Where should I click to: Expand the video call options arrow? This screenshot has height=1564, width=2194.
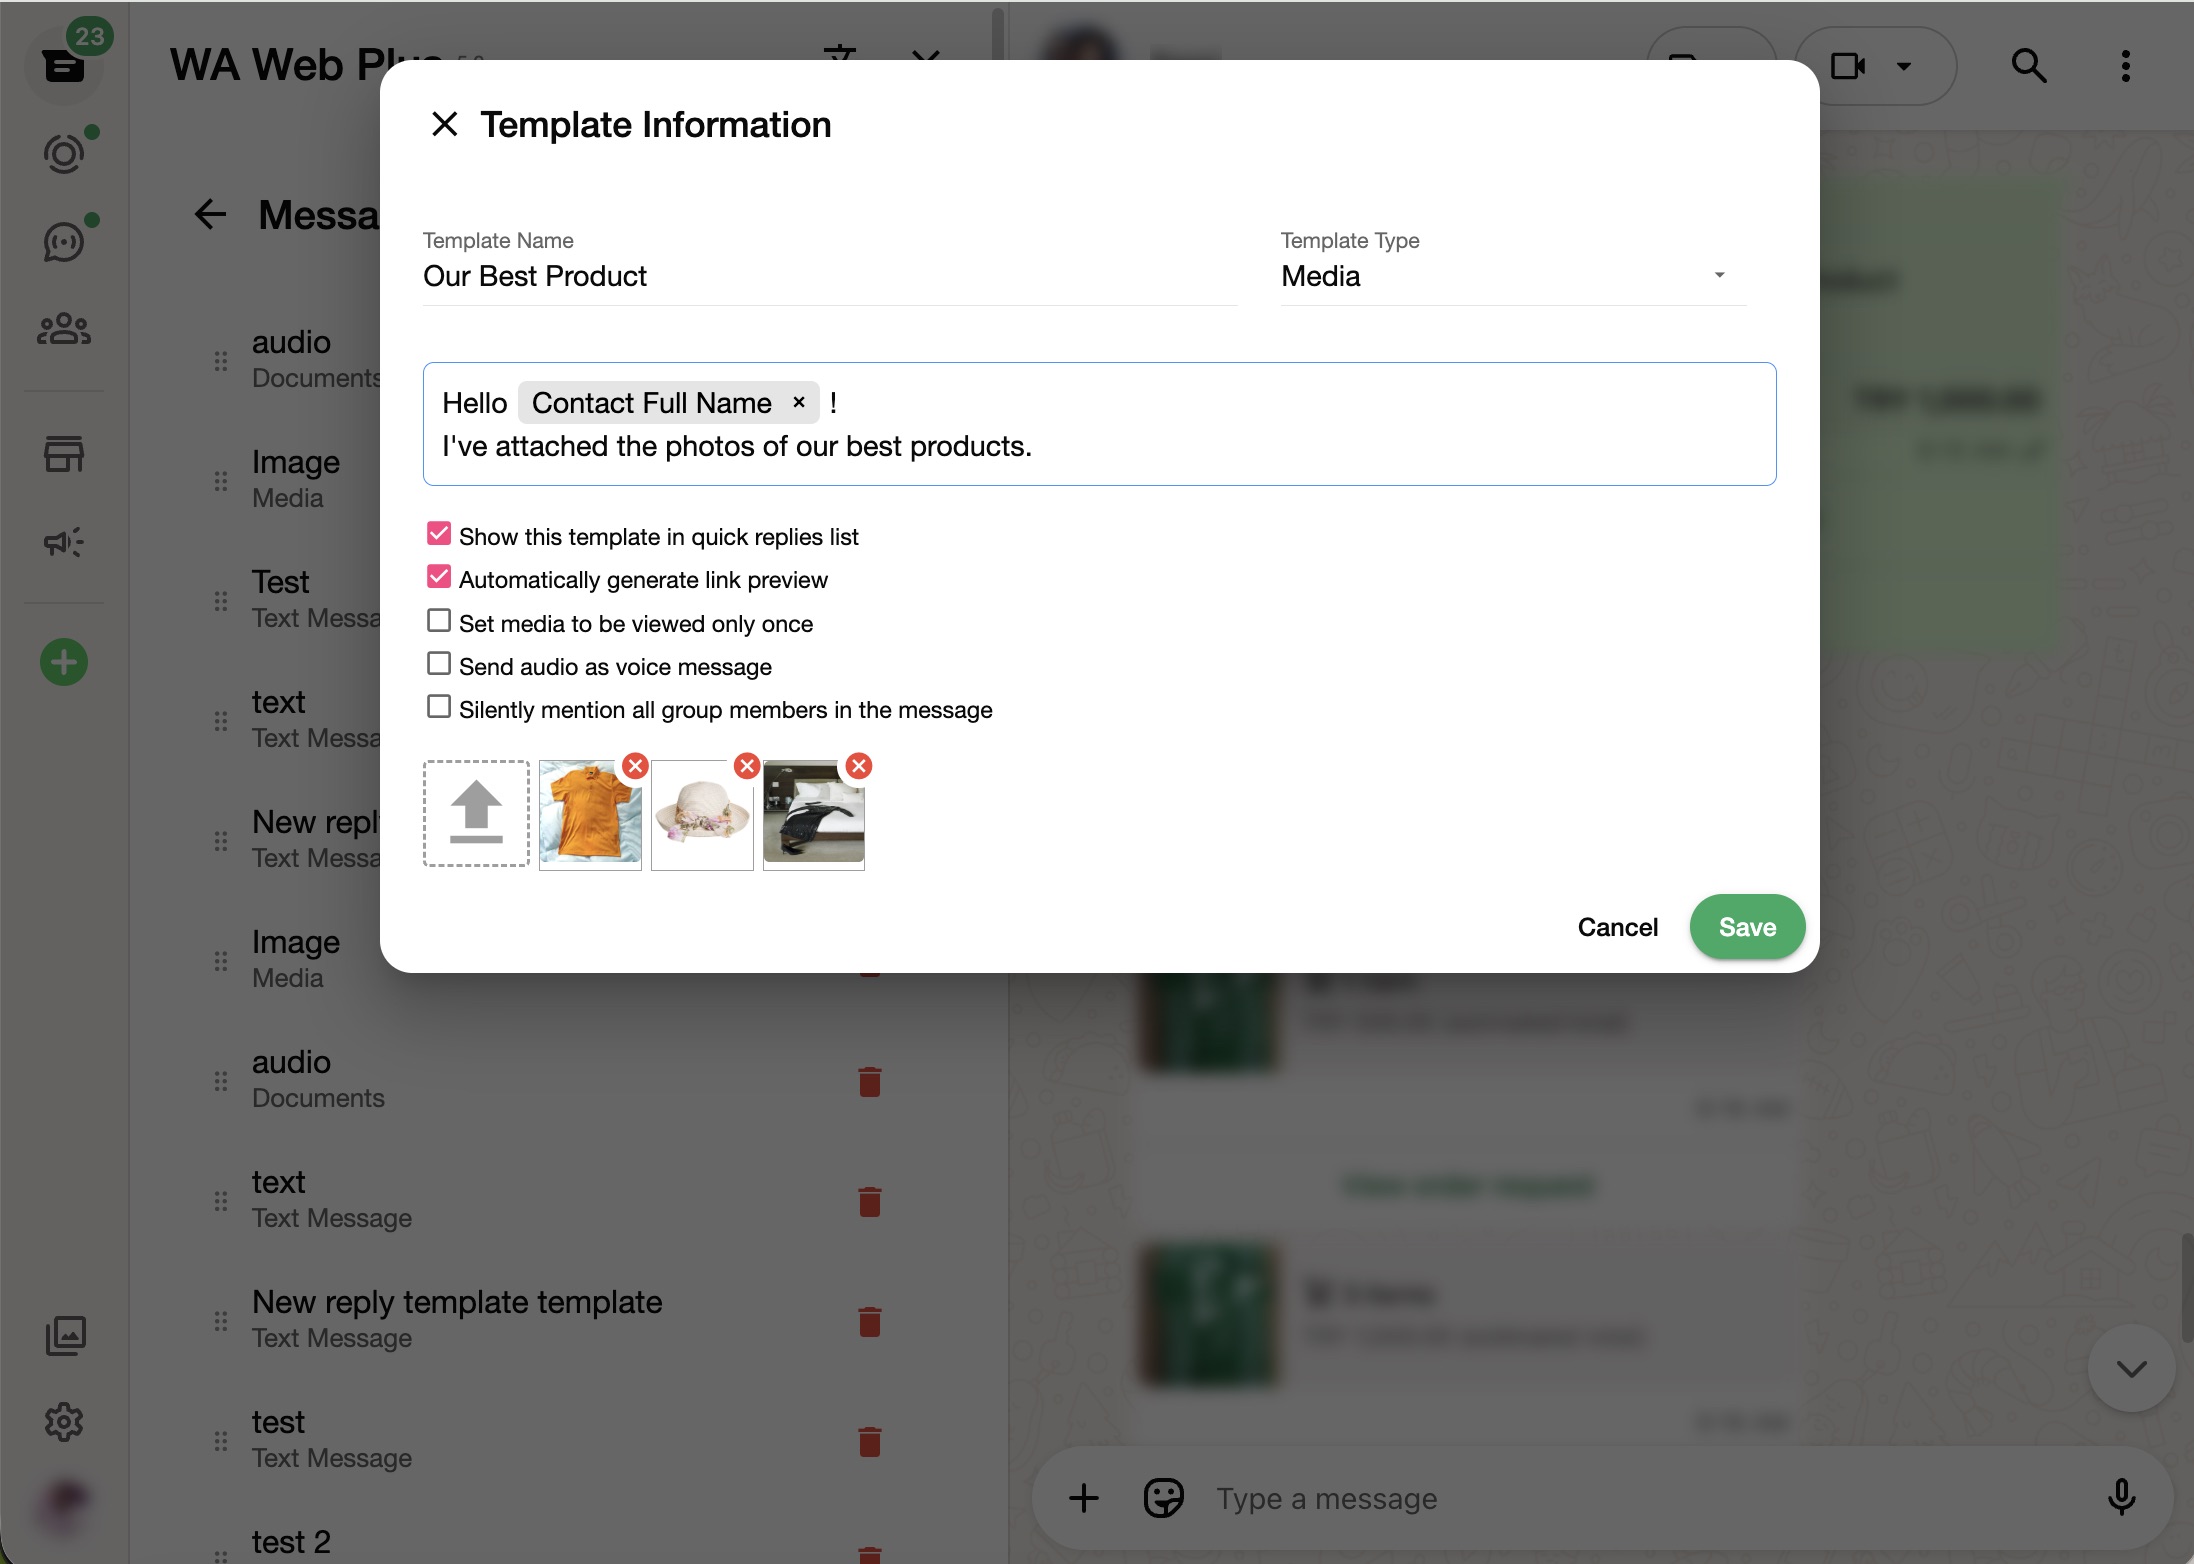[1904, 65]
